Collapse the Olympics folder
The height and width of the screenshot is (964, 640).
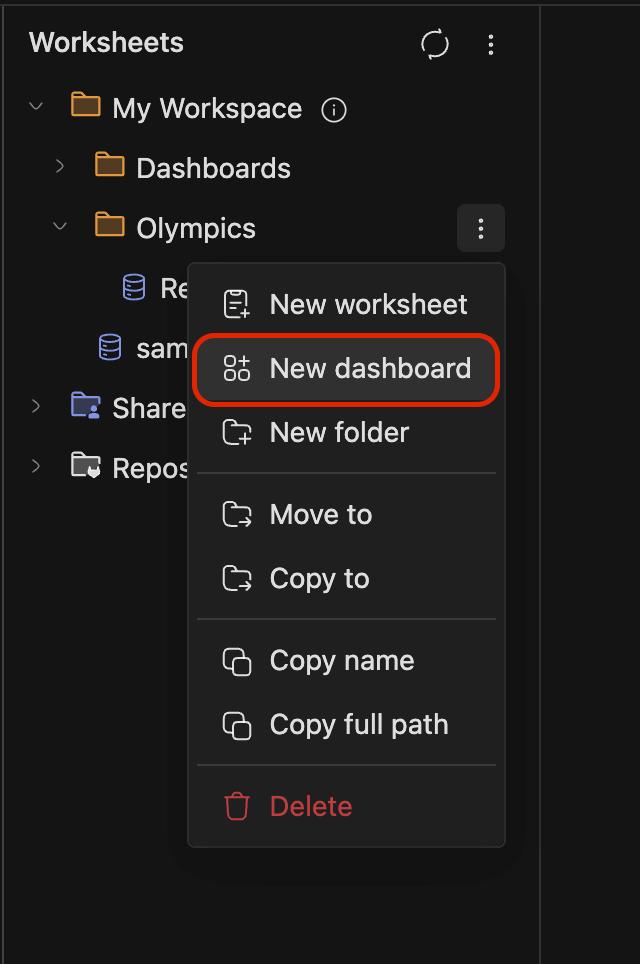tap(60, 227)
